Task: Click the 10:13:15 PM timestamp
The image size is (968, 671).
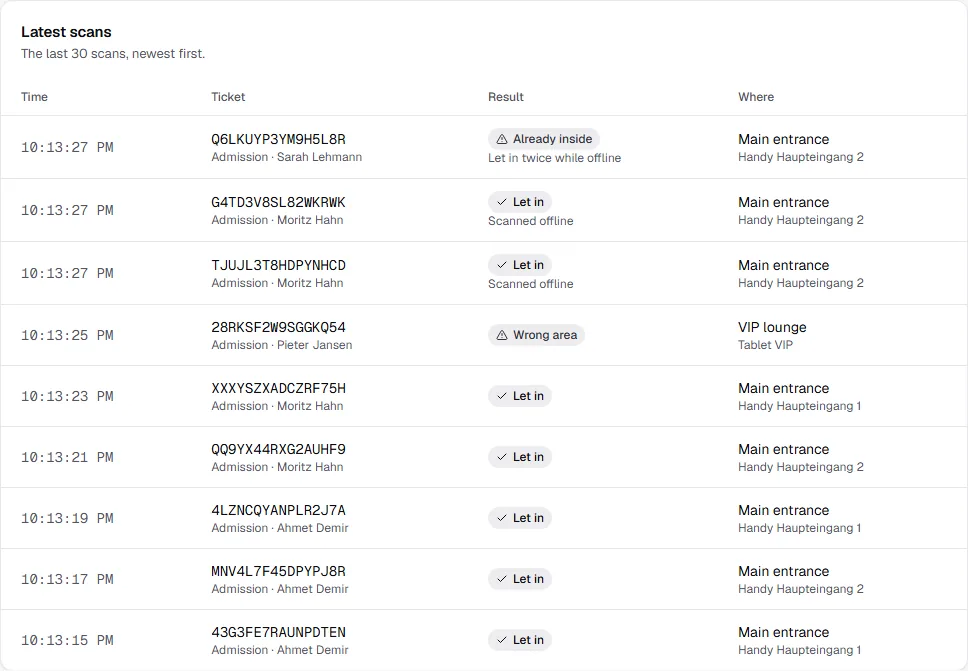Action: [67, 641]
